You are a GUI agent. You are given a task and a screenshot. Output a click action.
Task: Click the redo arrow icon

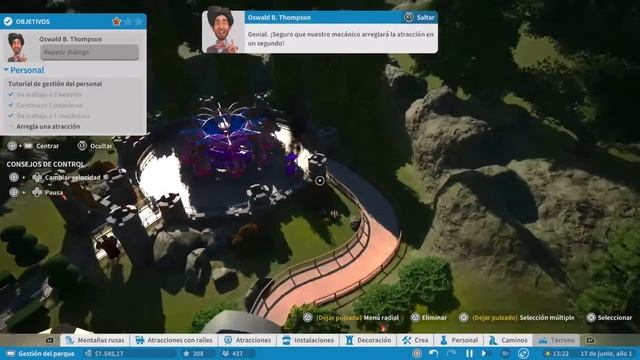pos(451,353)
